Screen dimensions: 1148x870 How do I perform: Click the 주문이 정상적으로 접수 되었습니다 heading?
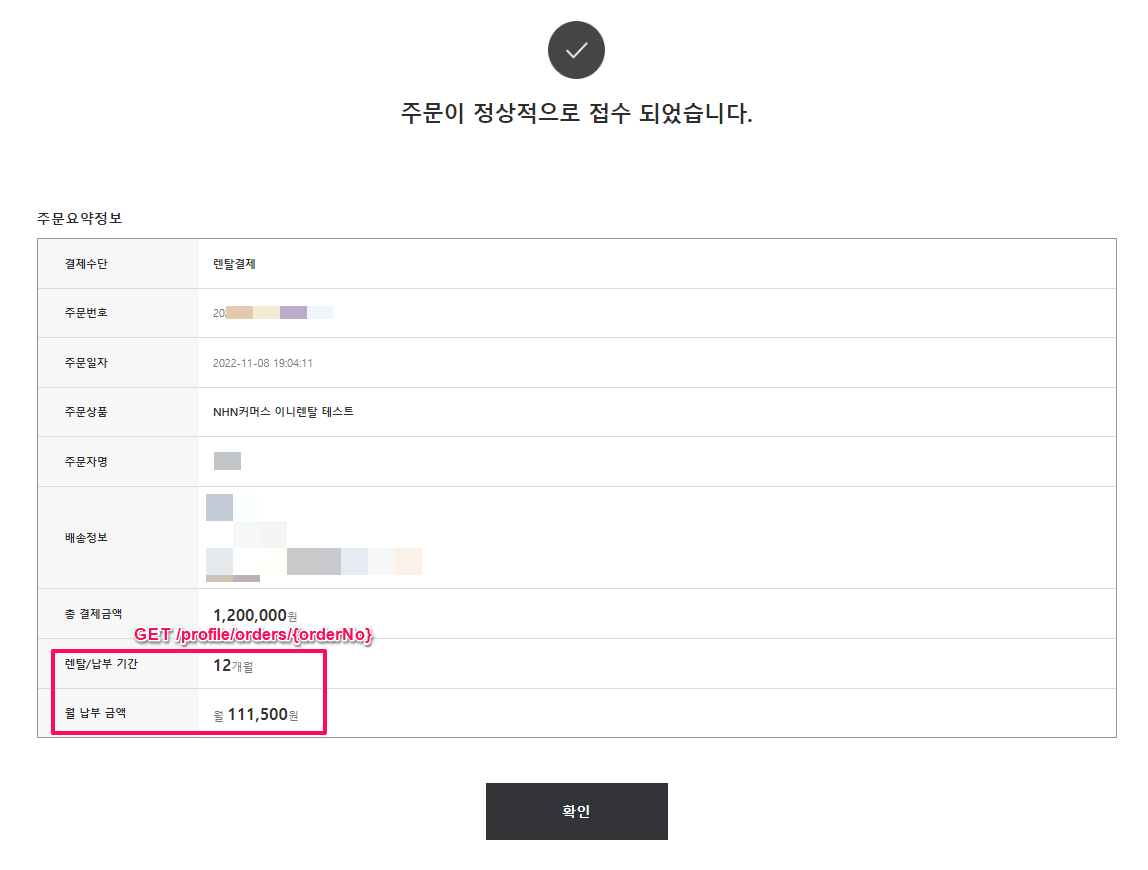coord(576,113)
